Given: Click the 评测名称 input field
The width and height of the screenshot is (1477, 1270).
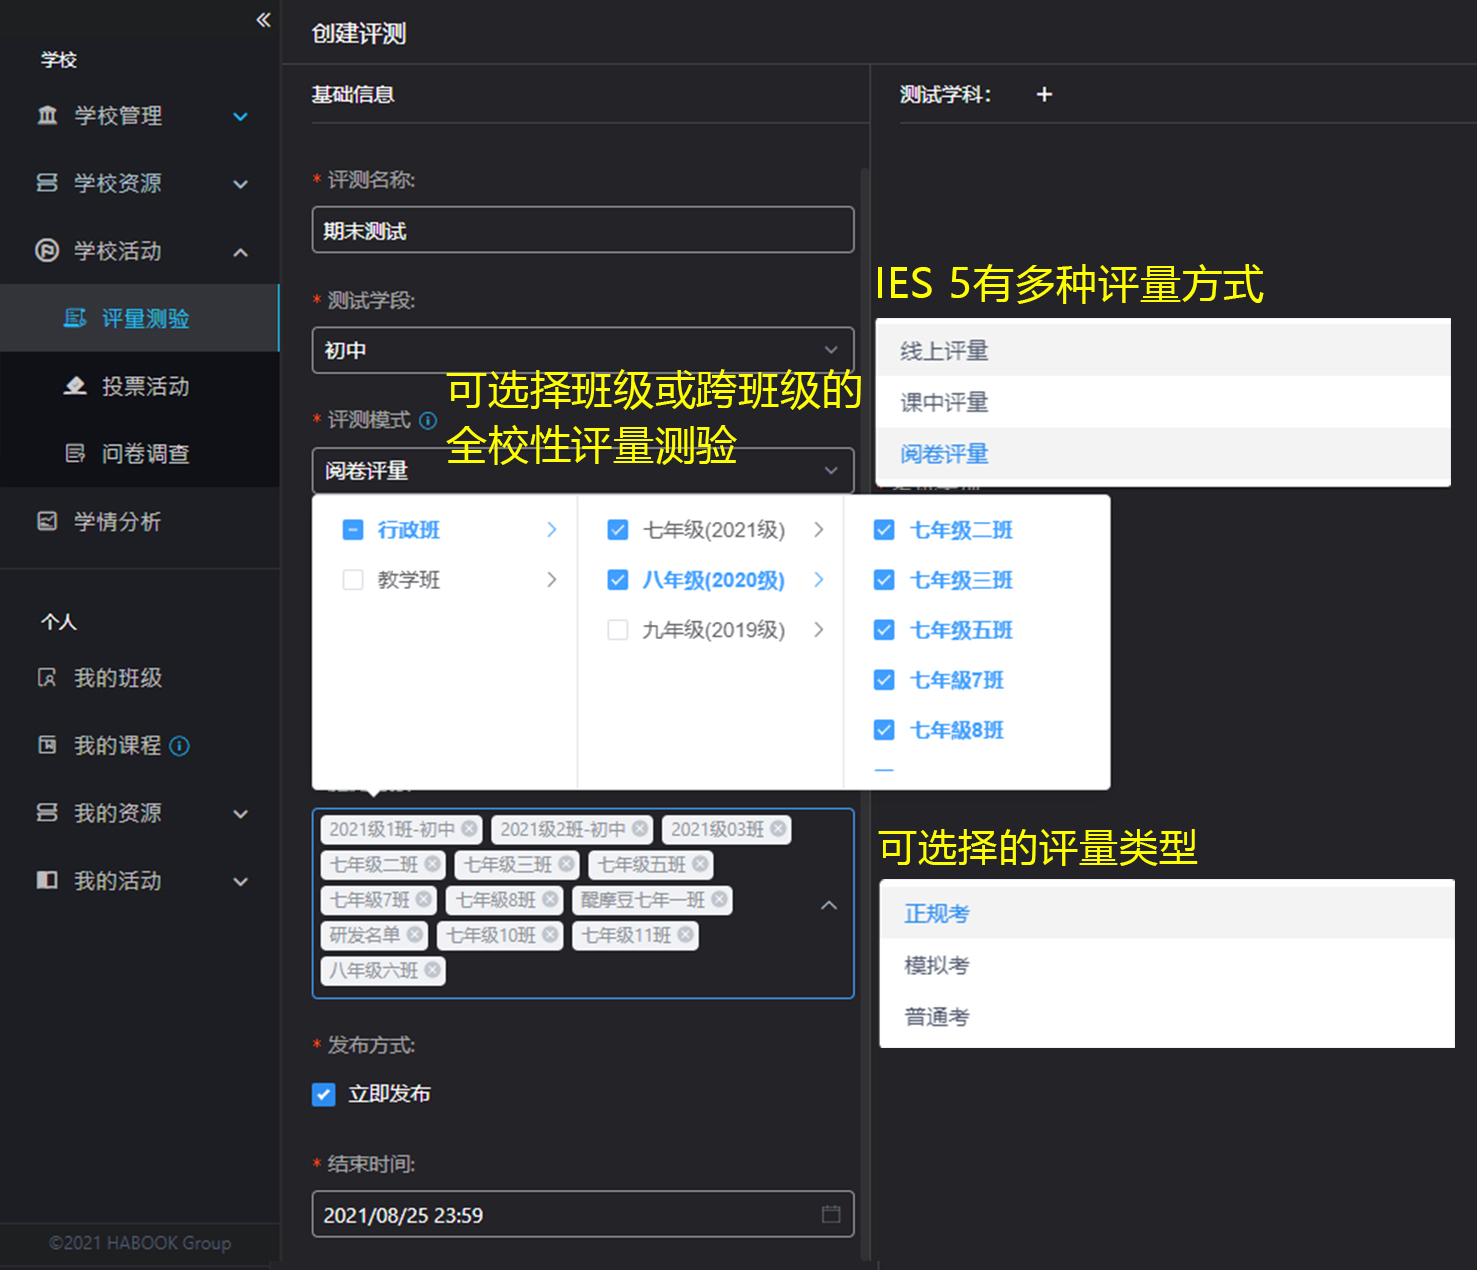Looking at the screenshot, I should [582, 231].
